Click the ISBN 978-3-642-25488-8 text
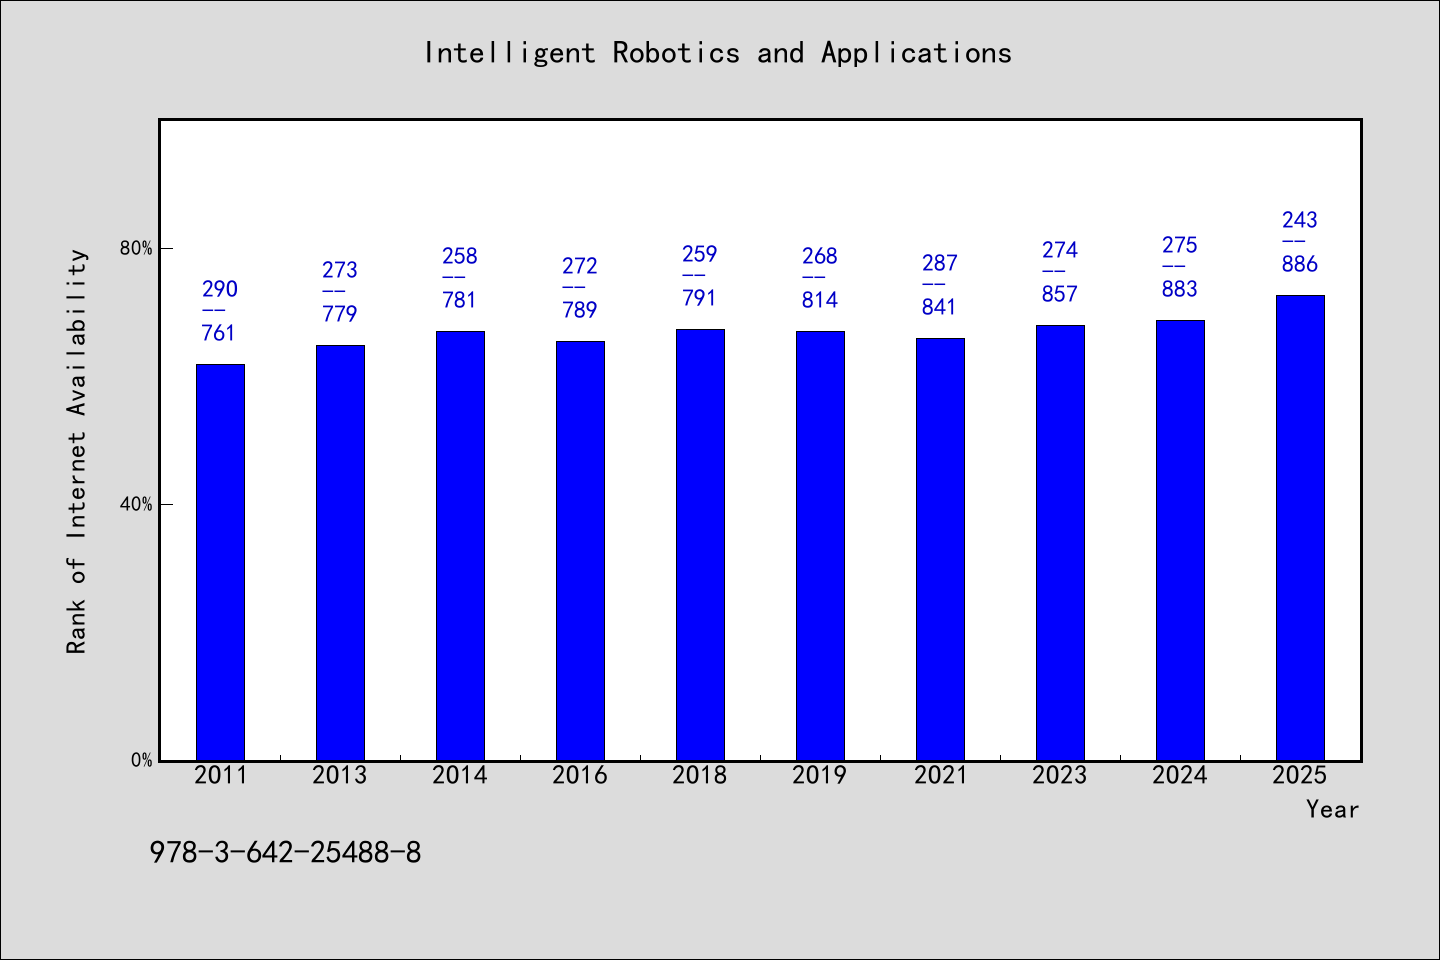 point(285,853)
